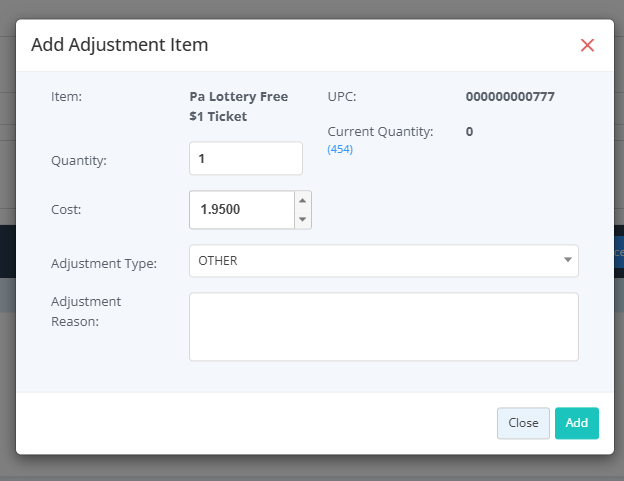
Task: Select the UPC value 000000000777
Action: click(510, 97)
